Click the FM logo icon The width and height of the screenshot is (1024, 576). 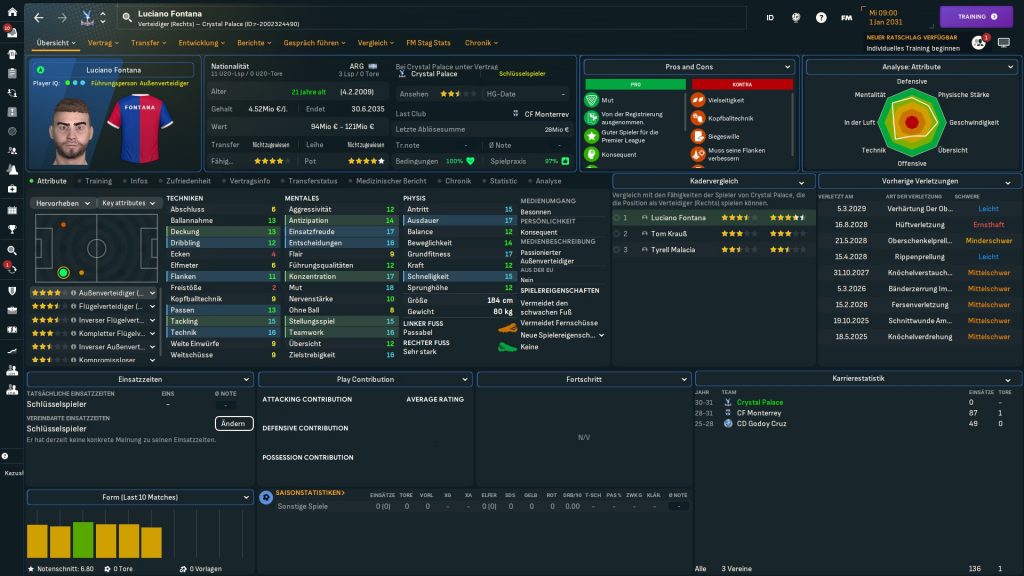pyautogui.click(x=847, y=17)
